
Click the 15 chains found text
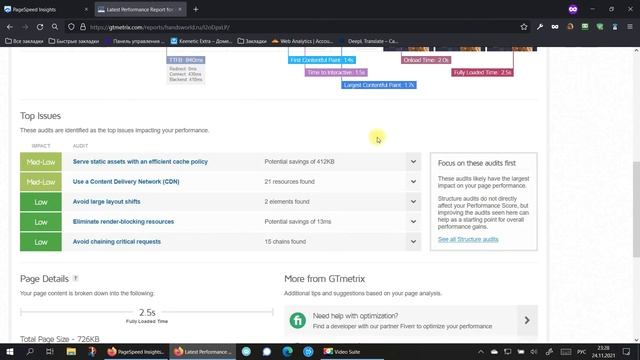tap(285, 242)
